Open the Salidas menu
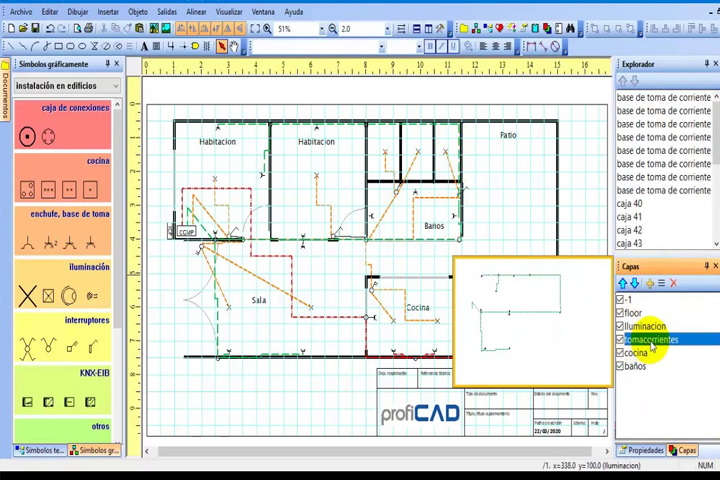 click(167, 12)
